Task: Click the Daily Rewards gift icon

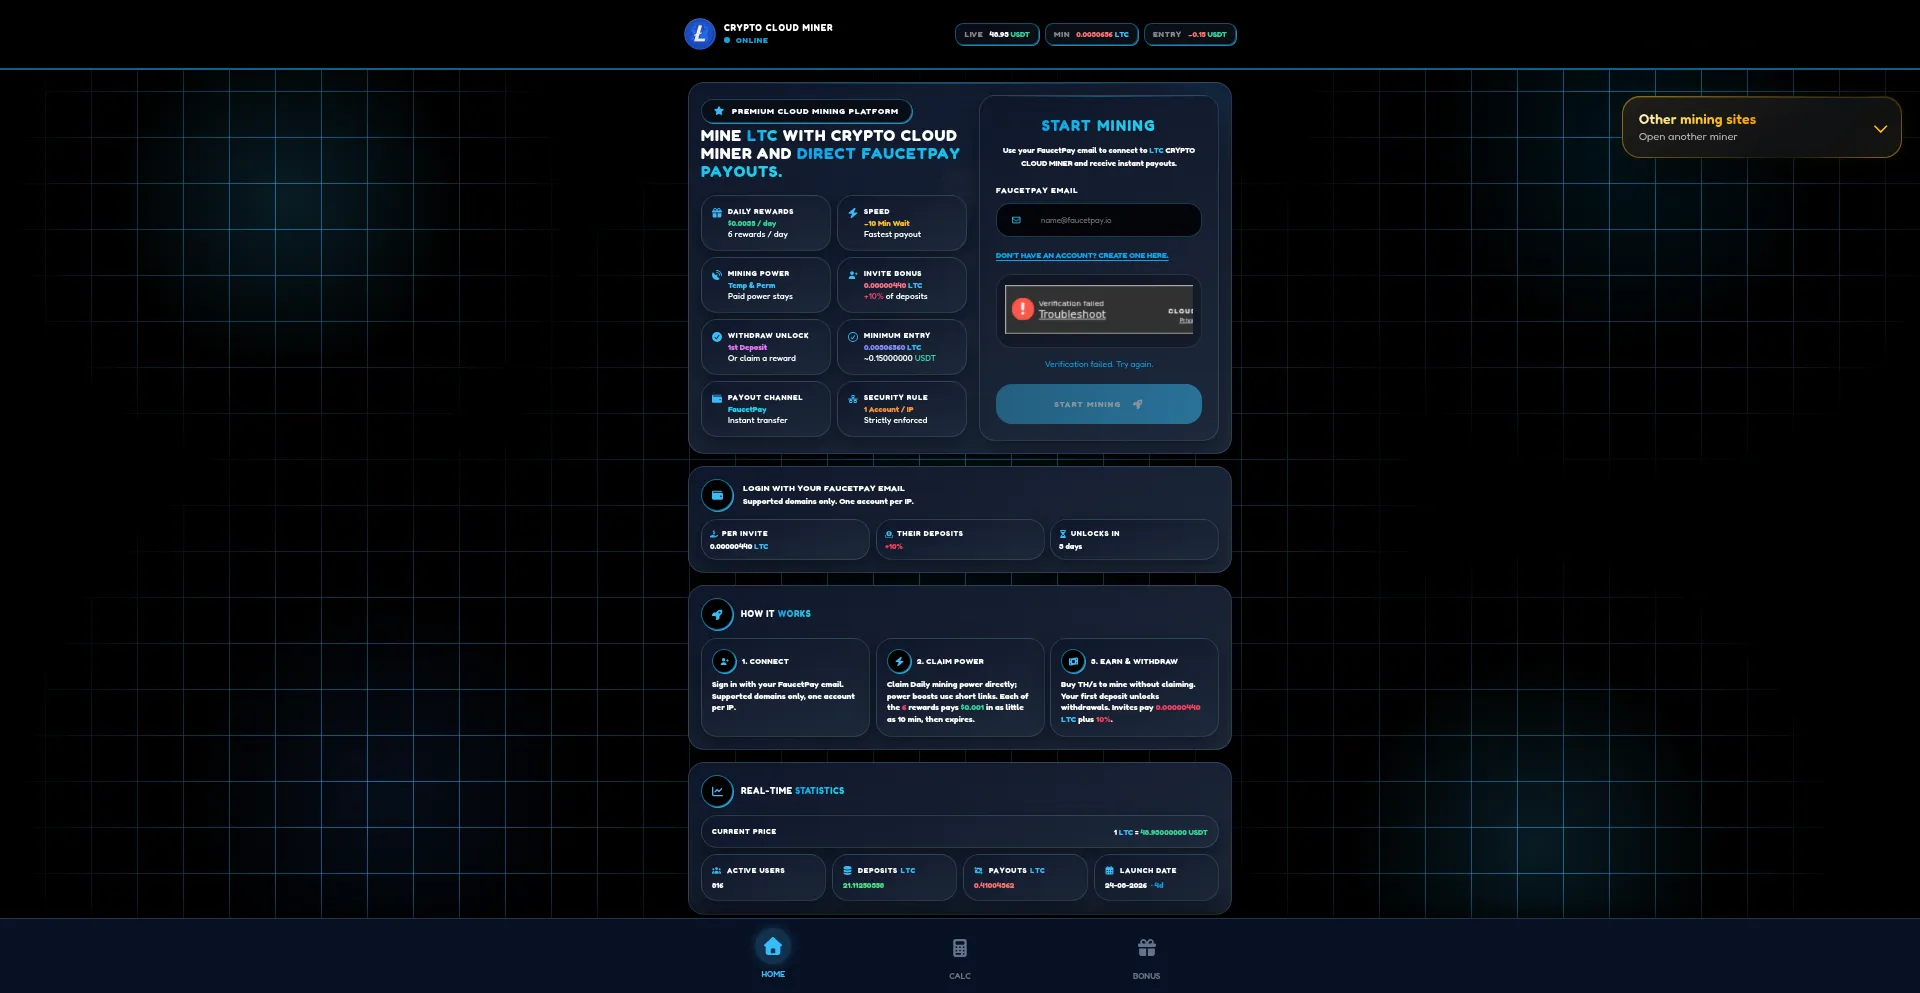Action: click(717, 213)
